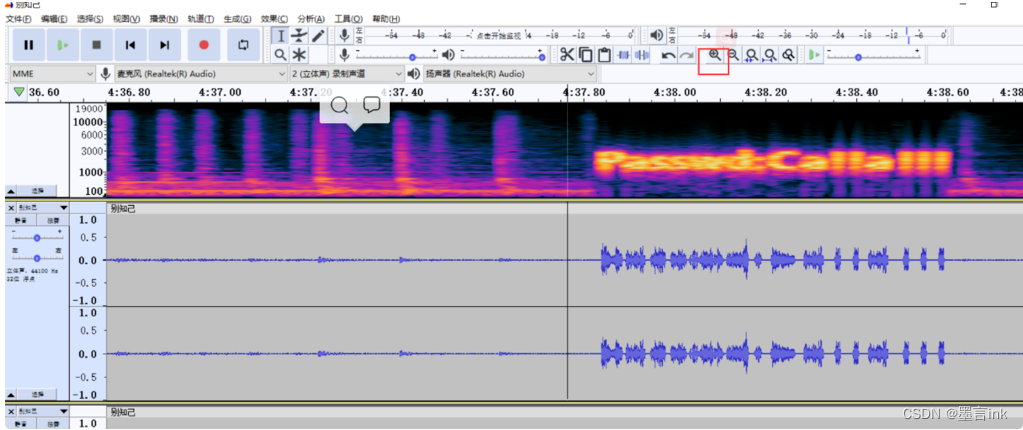Start recording with the red Record button
This screenshot has height=430, width=1023.
[x=204, y=45]
